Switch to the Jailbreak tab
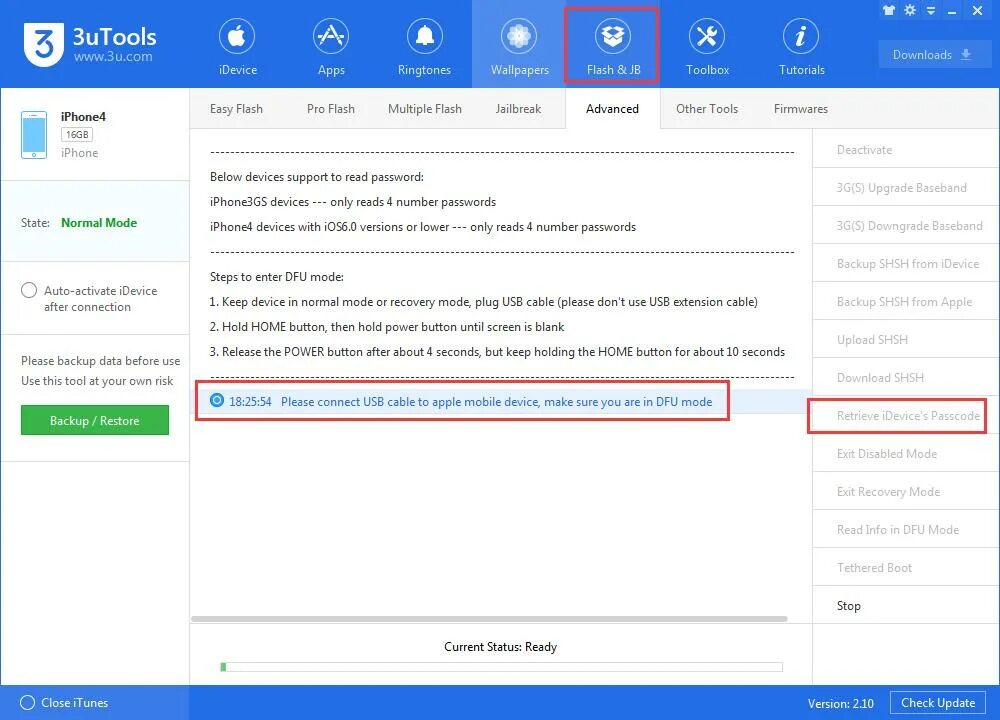This screenshot has width=1000, height=720. [x=518, y=108]
